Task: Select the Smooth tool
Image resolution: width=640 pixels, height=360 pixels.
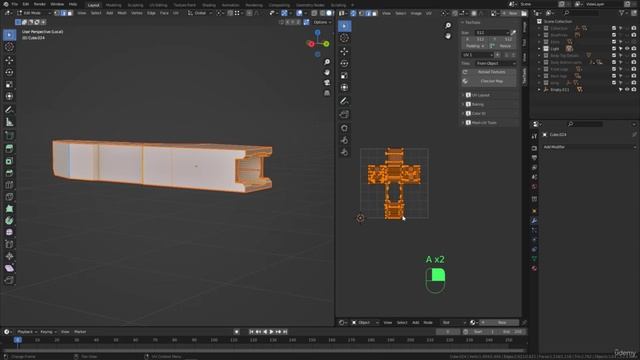Action: click(x=9, y=232)
